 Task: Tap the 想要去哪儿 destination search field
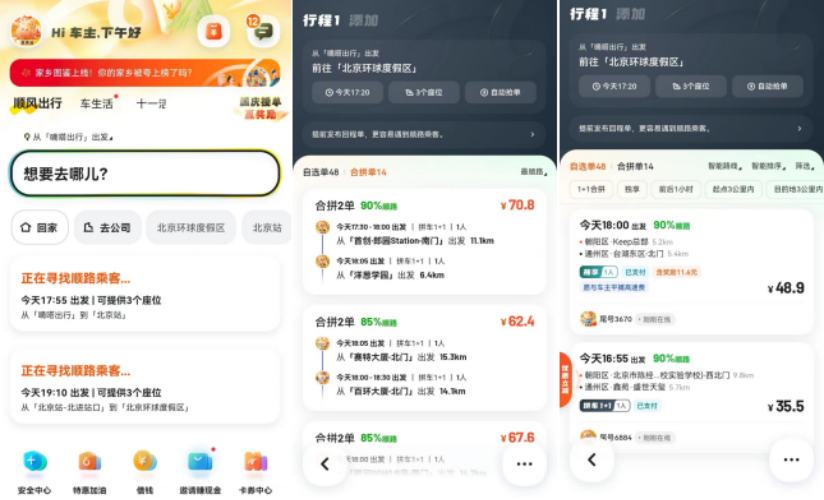click(x=145, y=174)
